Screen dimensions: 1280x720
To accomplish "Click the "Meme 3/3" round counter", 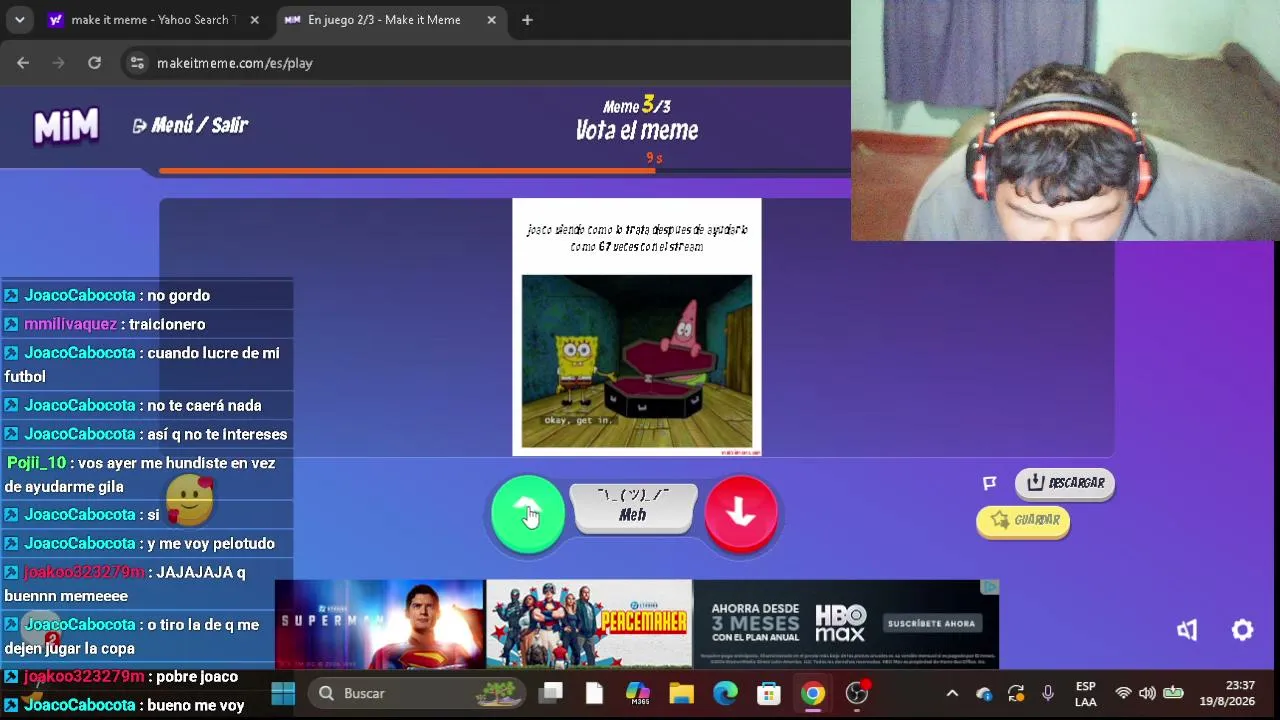I will pos(637,105).
